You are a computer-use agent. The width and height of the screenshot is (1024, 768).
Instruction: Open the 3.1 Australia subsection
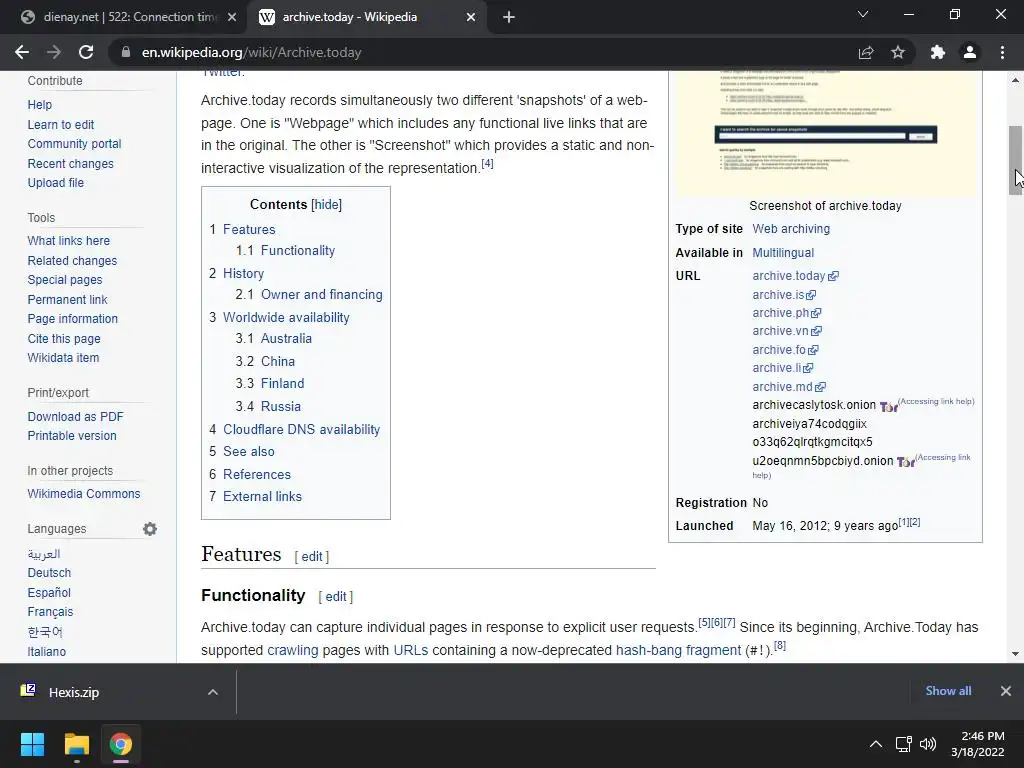tap(286, 338)
